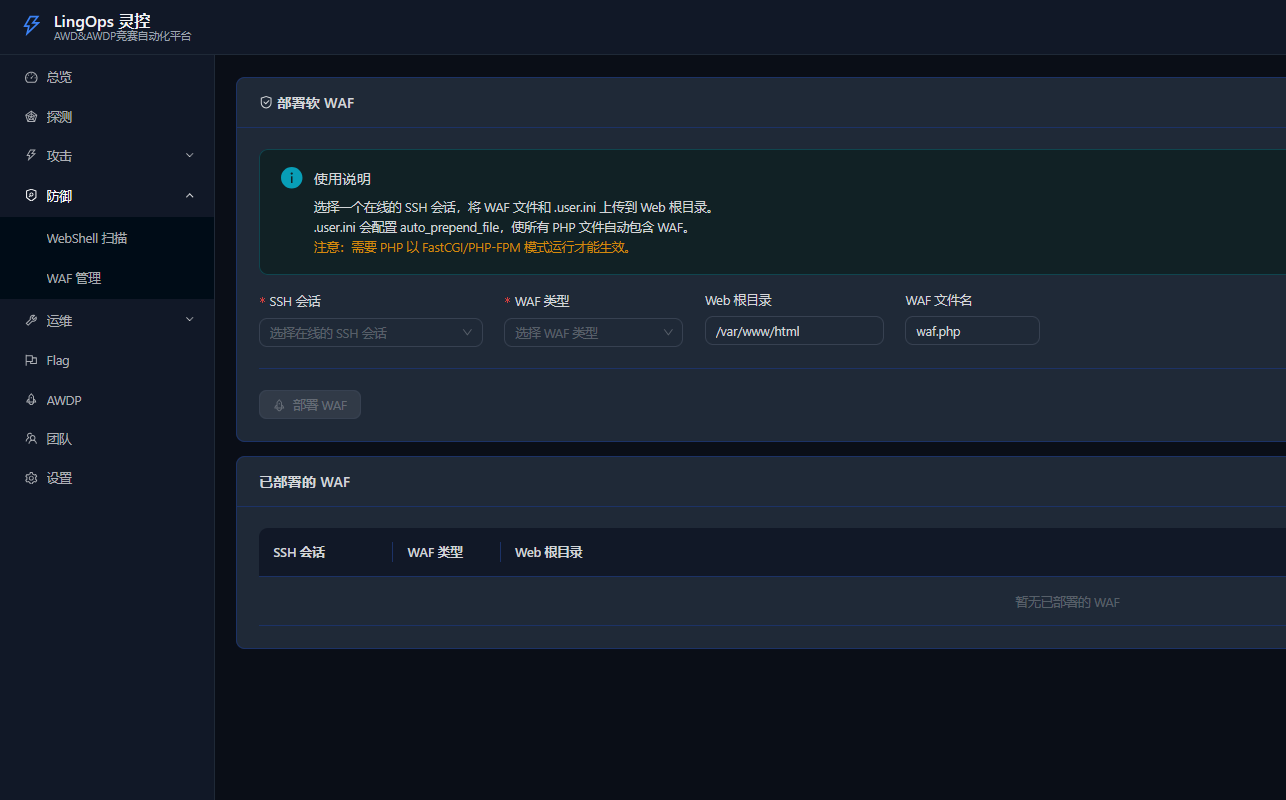Click the 总览 dashboard gauge icon
Image resolution: width=1286 pixels, height=800 pixels.
click(x=31, y=77)
